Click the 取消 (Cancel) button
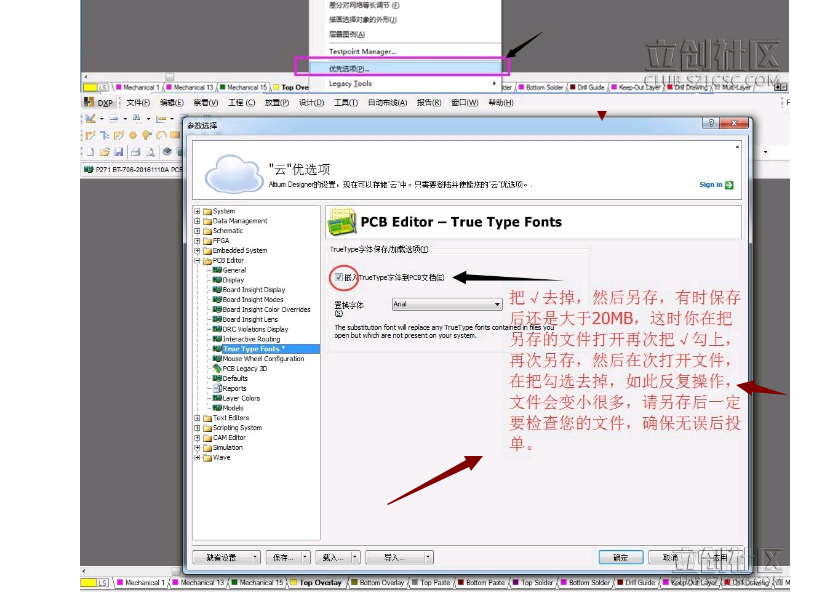The image size is (823, 596). coord(669,557)
